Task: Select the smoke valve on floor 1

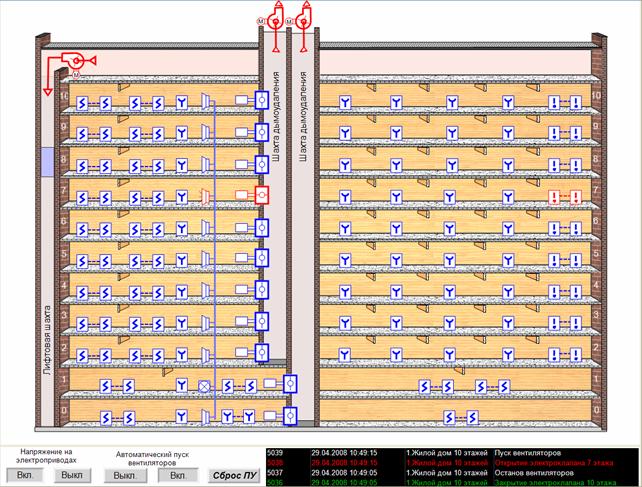Action: (290, 384)
